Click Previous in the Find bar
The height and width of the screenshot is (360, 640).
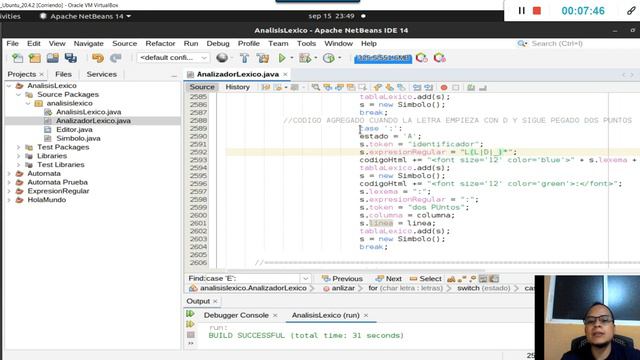tap(342, 279)
